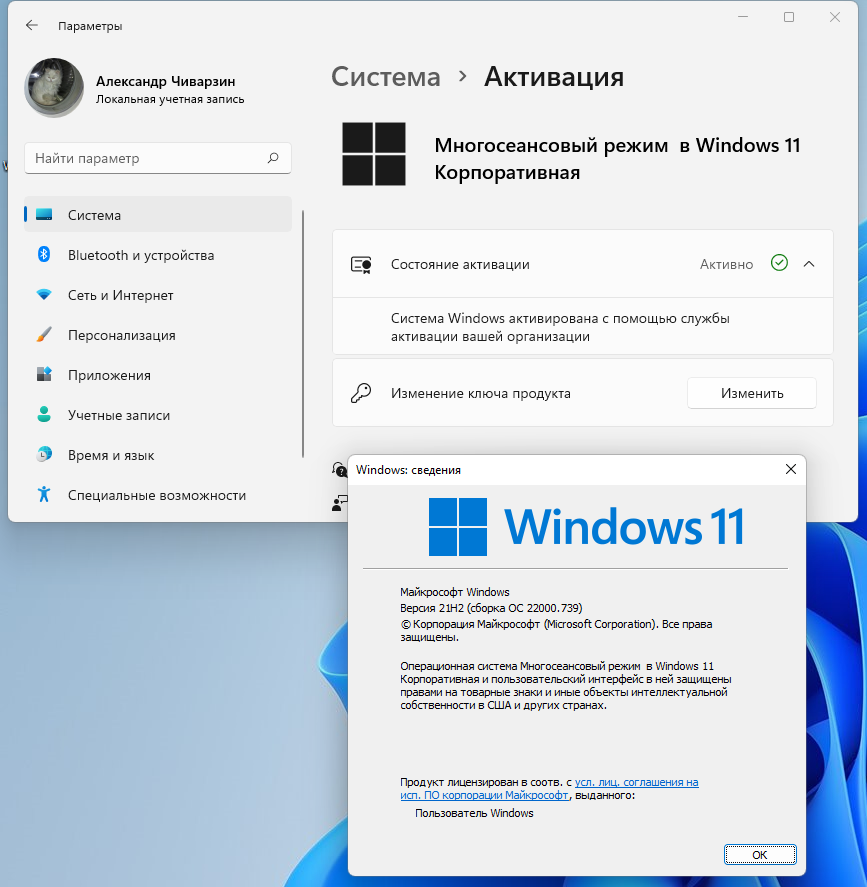Click the 'Активно' status text
The image size is (867, 887).
726,264
